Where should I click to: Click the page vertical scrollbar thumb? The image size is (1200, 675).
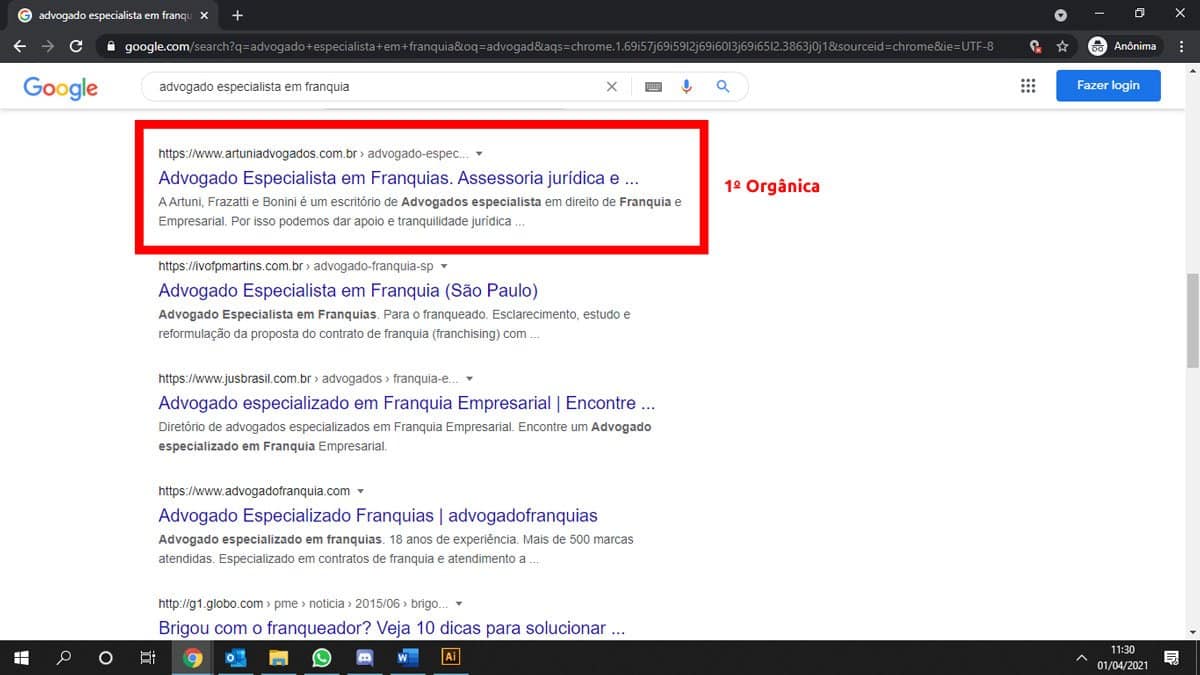[1192, 320]
